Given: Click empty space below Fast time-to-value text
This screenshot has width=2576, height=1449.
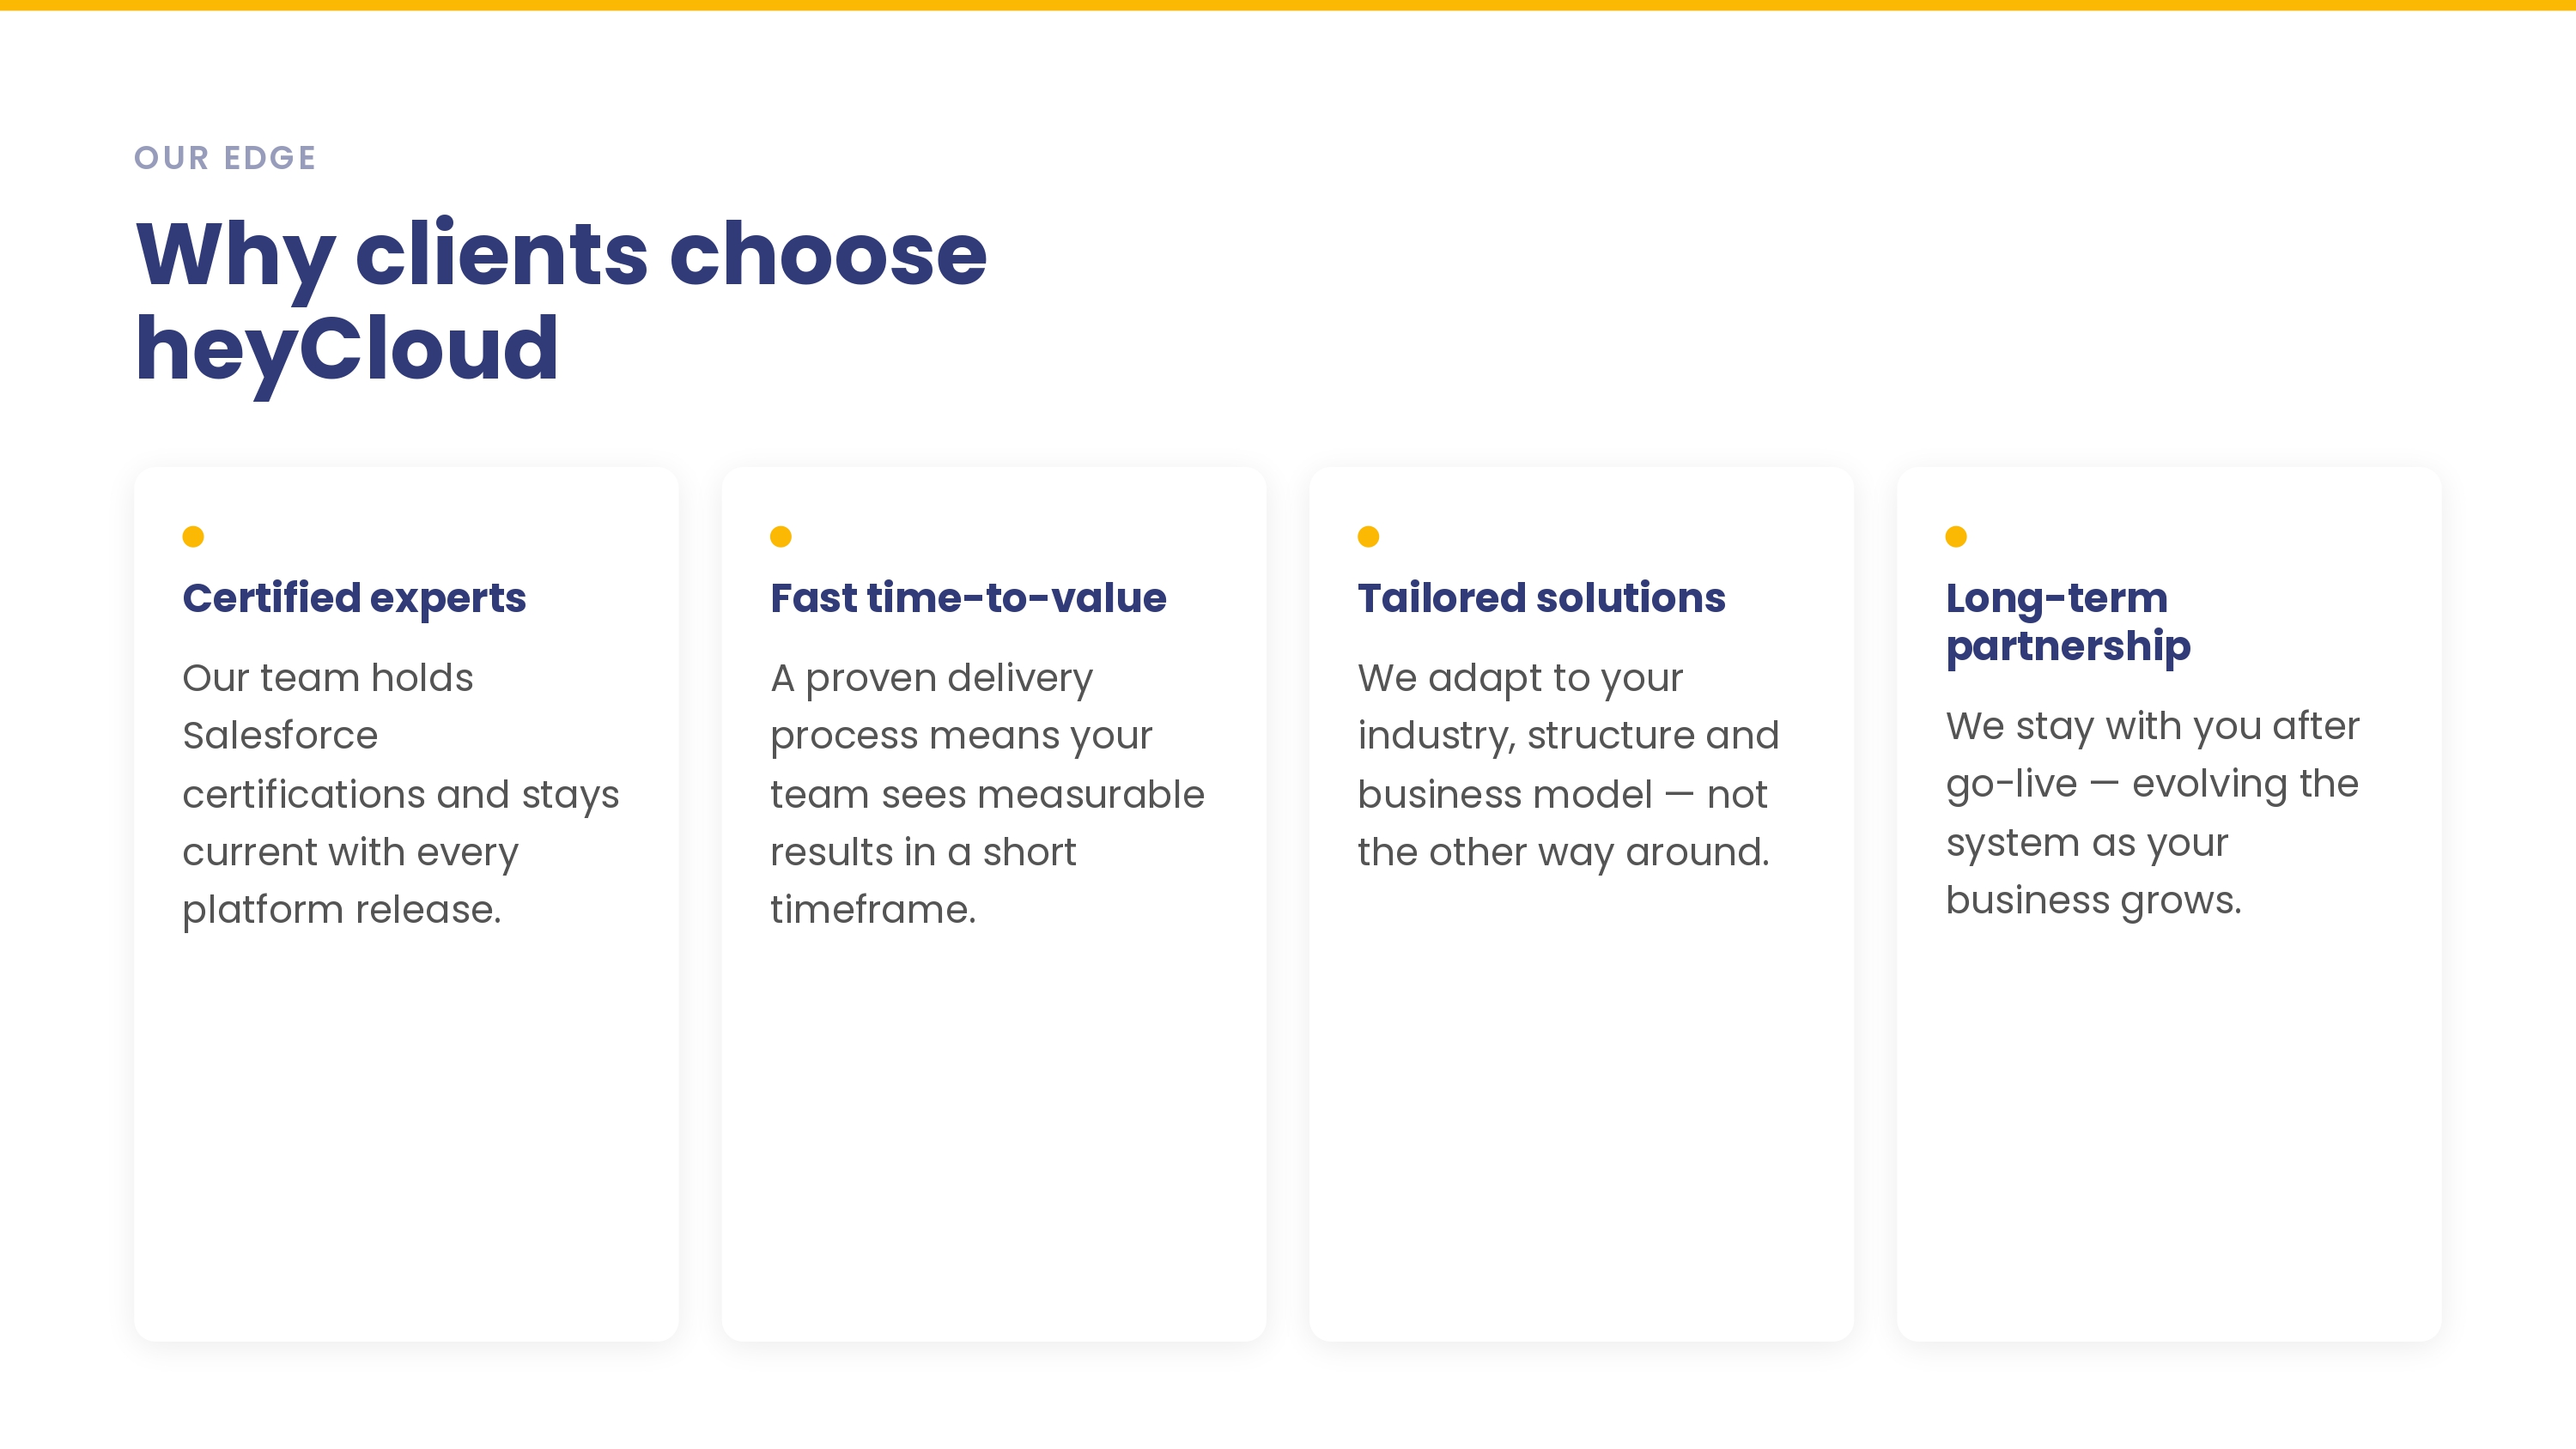Looking at the screenshot, I should 993,1130.
